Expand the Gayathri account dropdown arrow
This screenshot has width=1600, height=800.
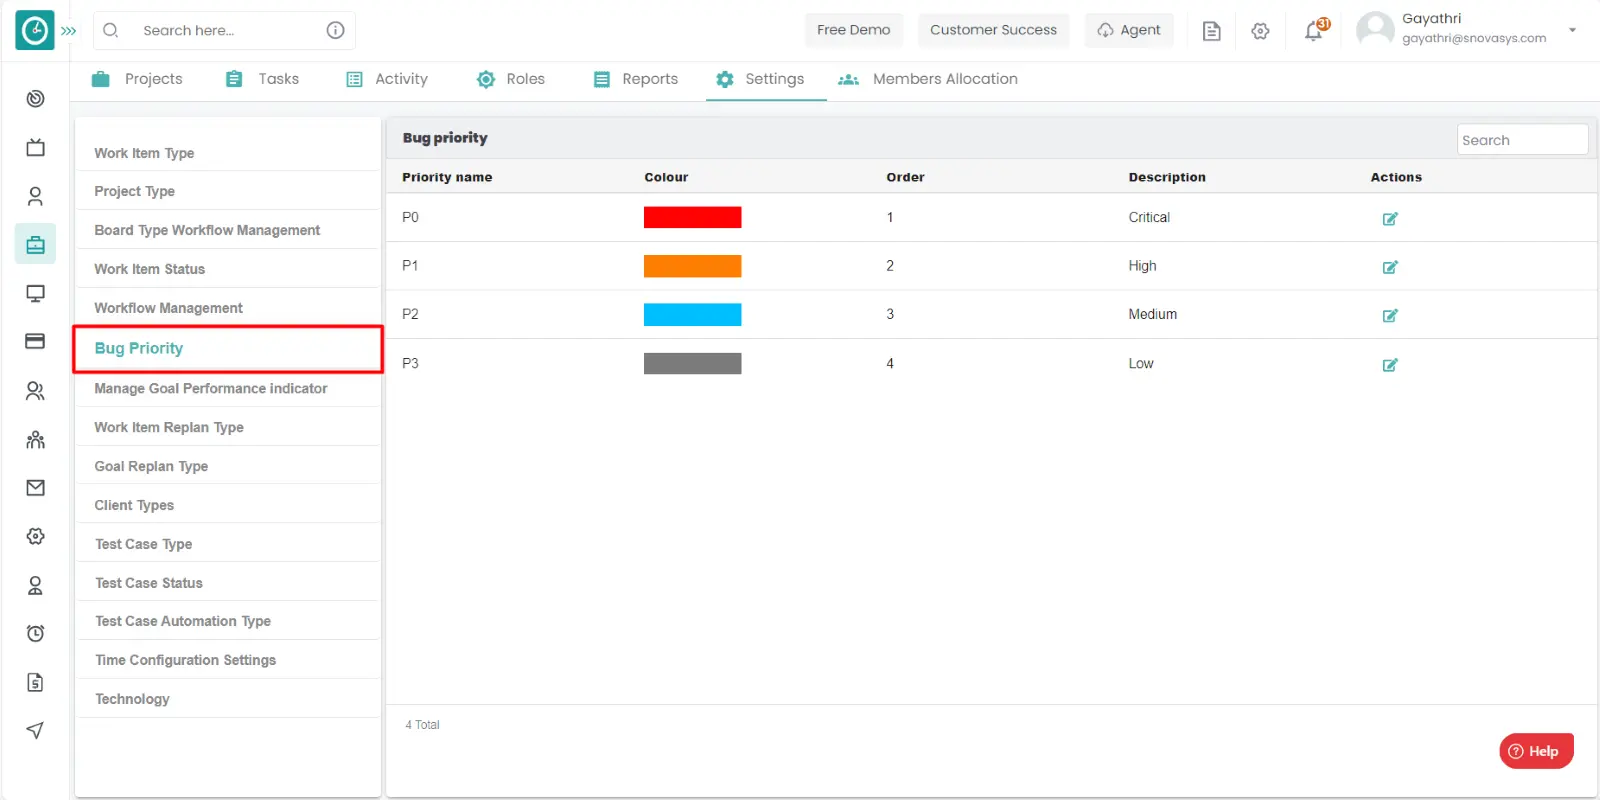1573,30
